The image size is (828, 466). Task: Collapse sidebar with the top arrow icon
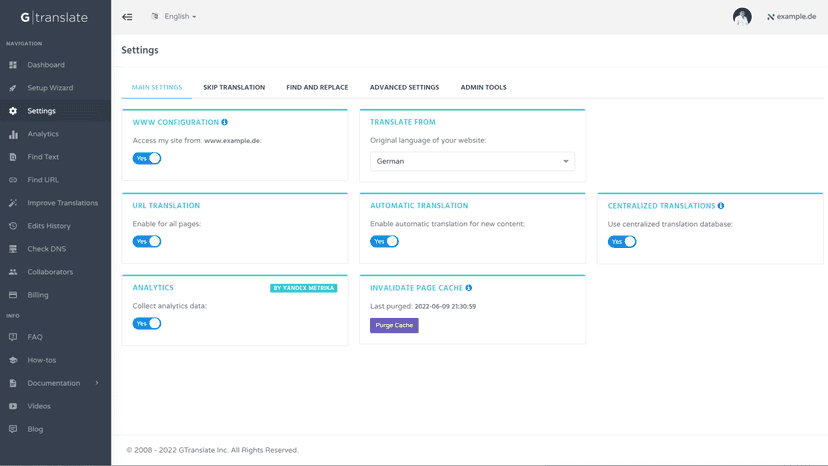click(127, 17)
